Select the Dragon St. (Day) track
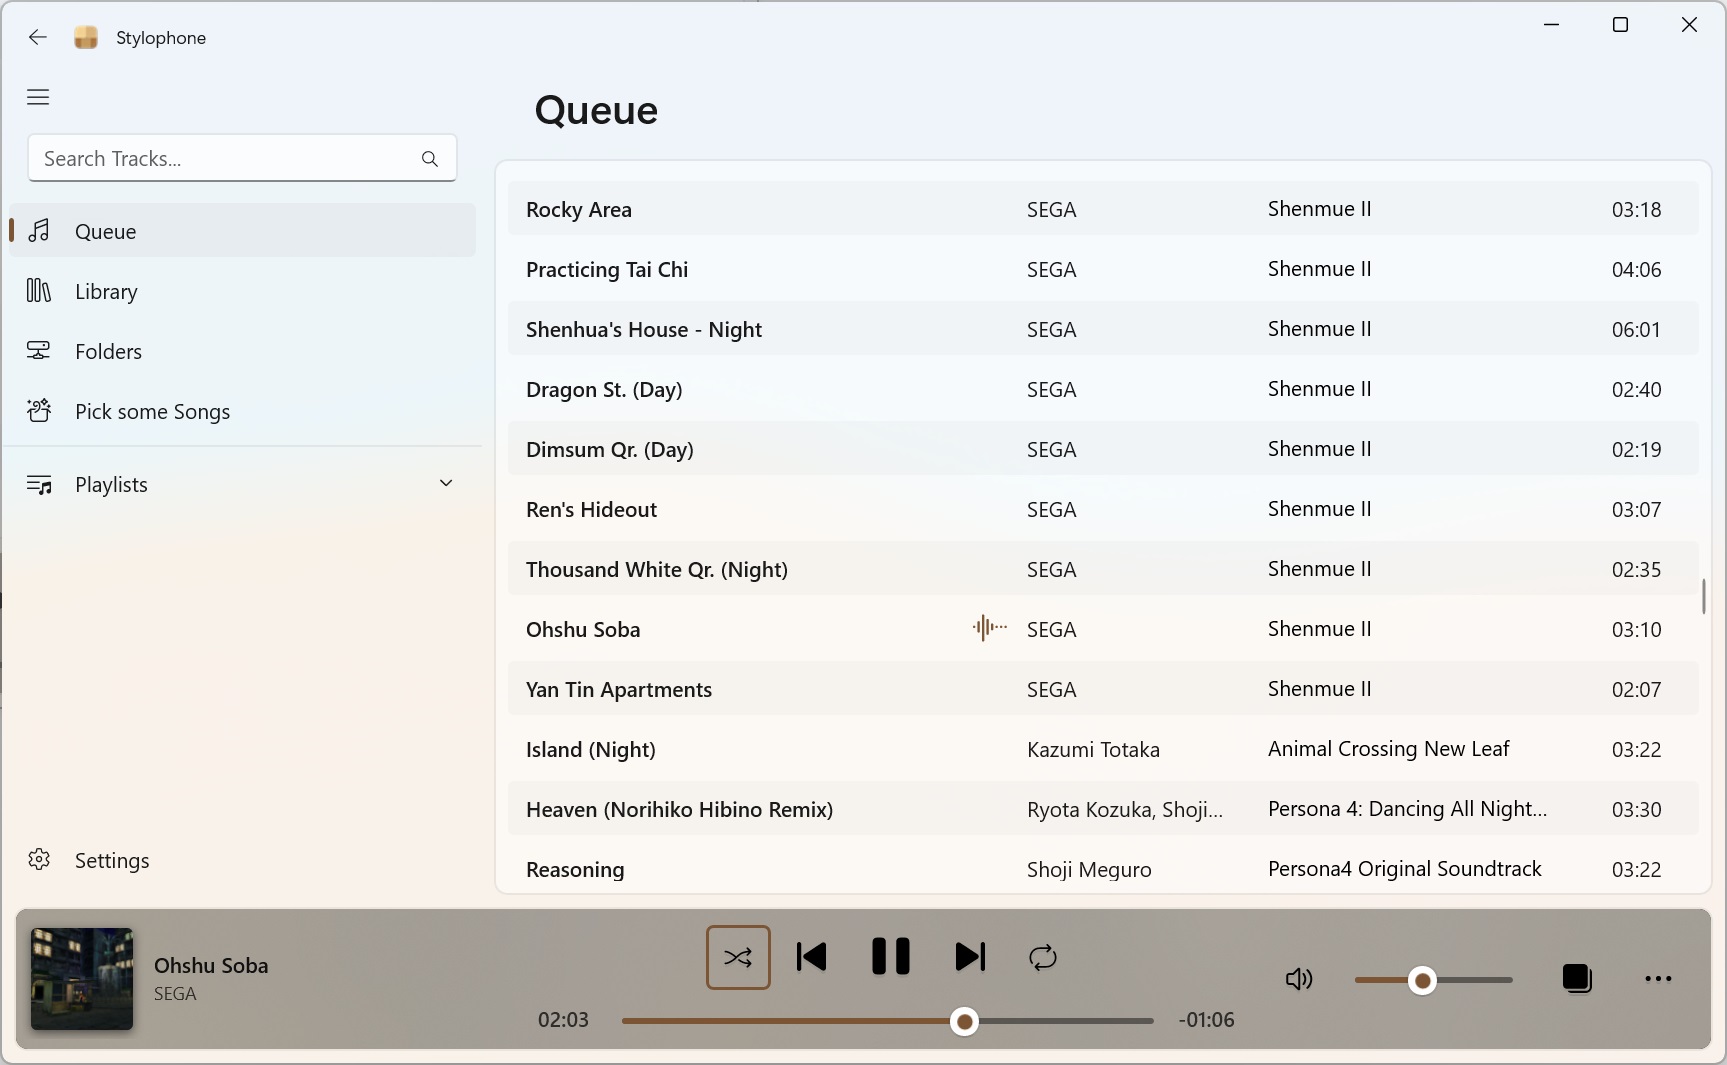The image size is (1727, 1065). (1103, 389)
